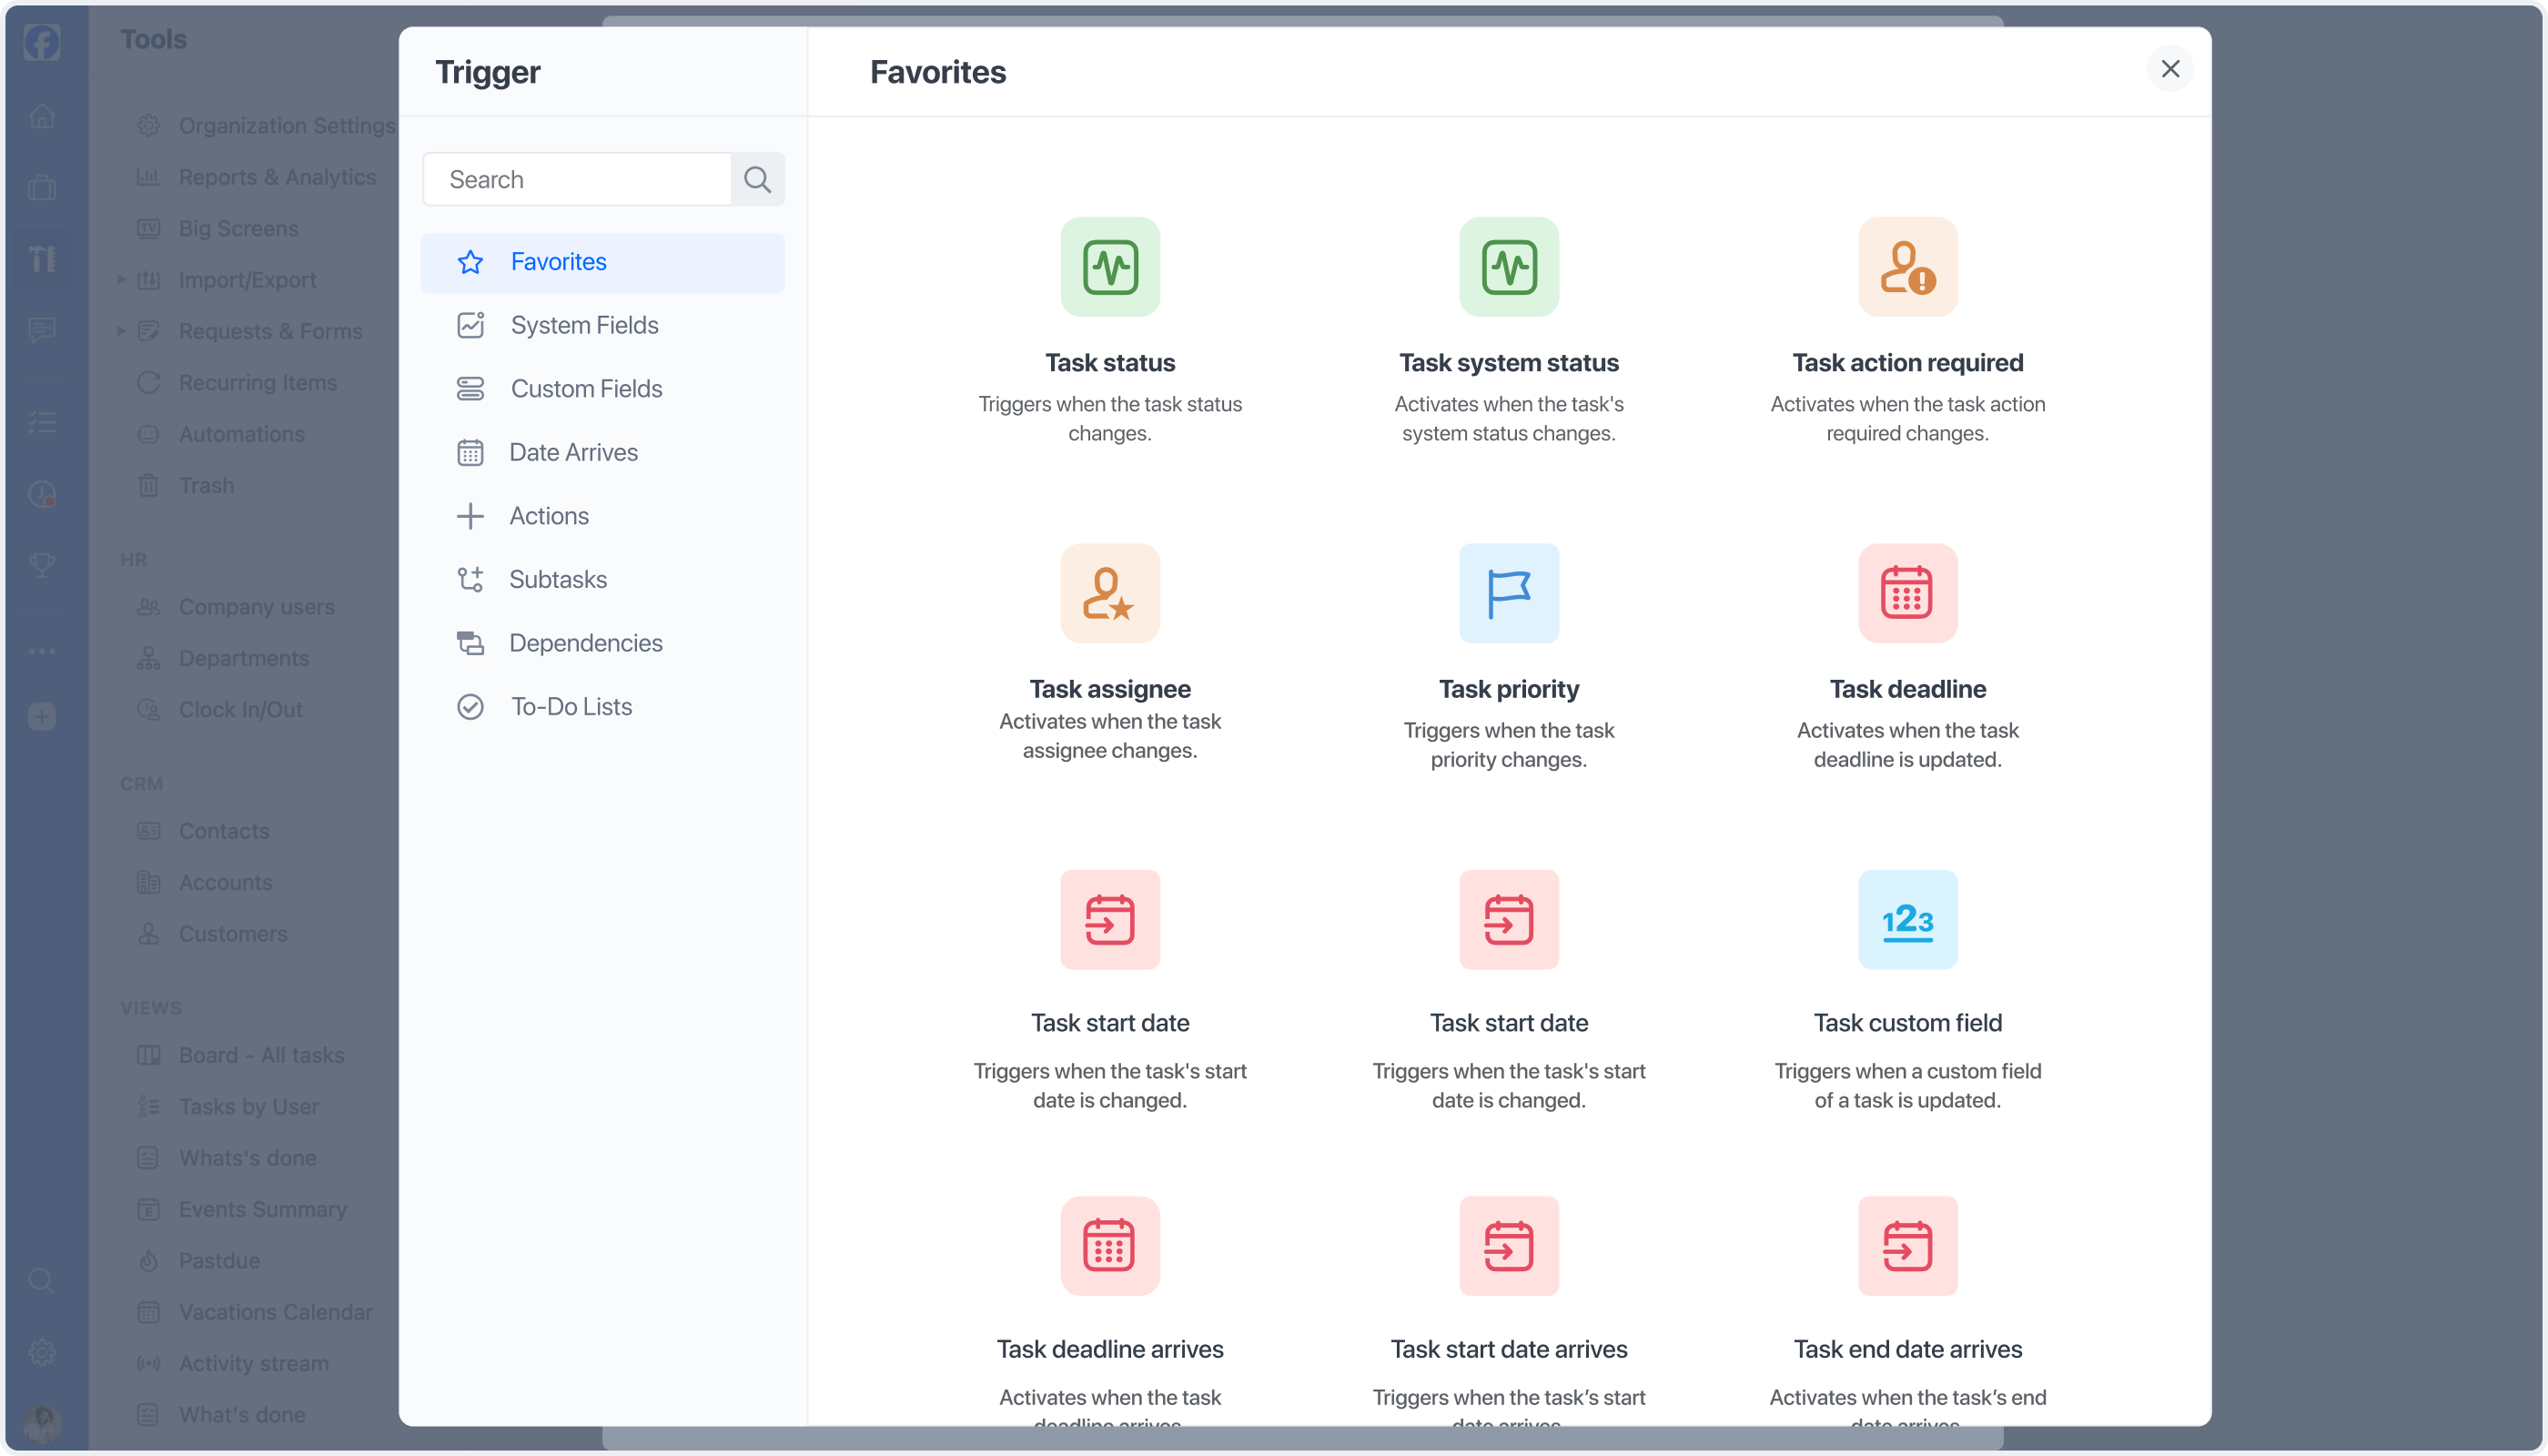The width and height of the screenshot is (2548, 1456).
Task: Show Date Arrives triggers
Action: tap(602, 452)
